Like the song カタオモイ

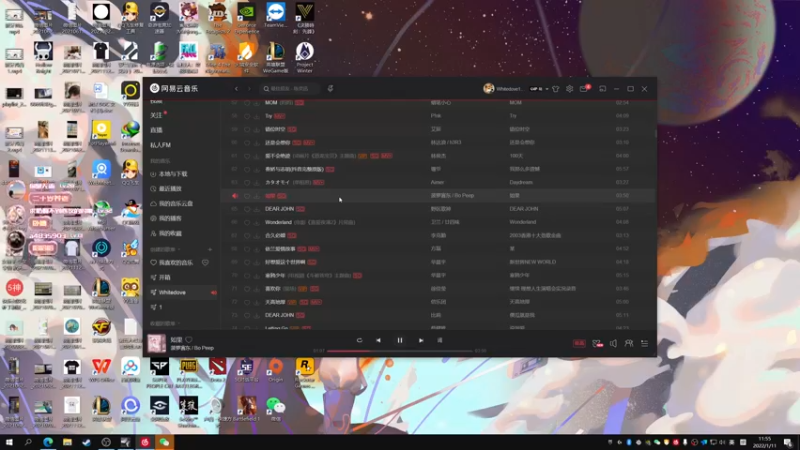(247, 183)
